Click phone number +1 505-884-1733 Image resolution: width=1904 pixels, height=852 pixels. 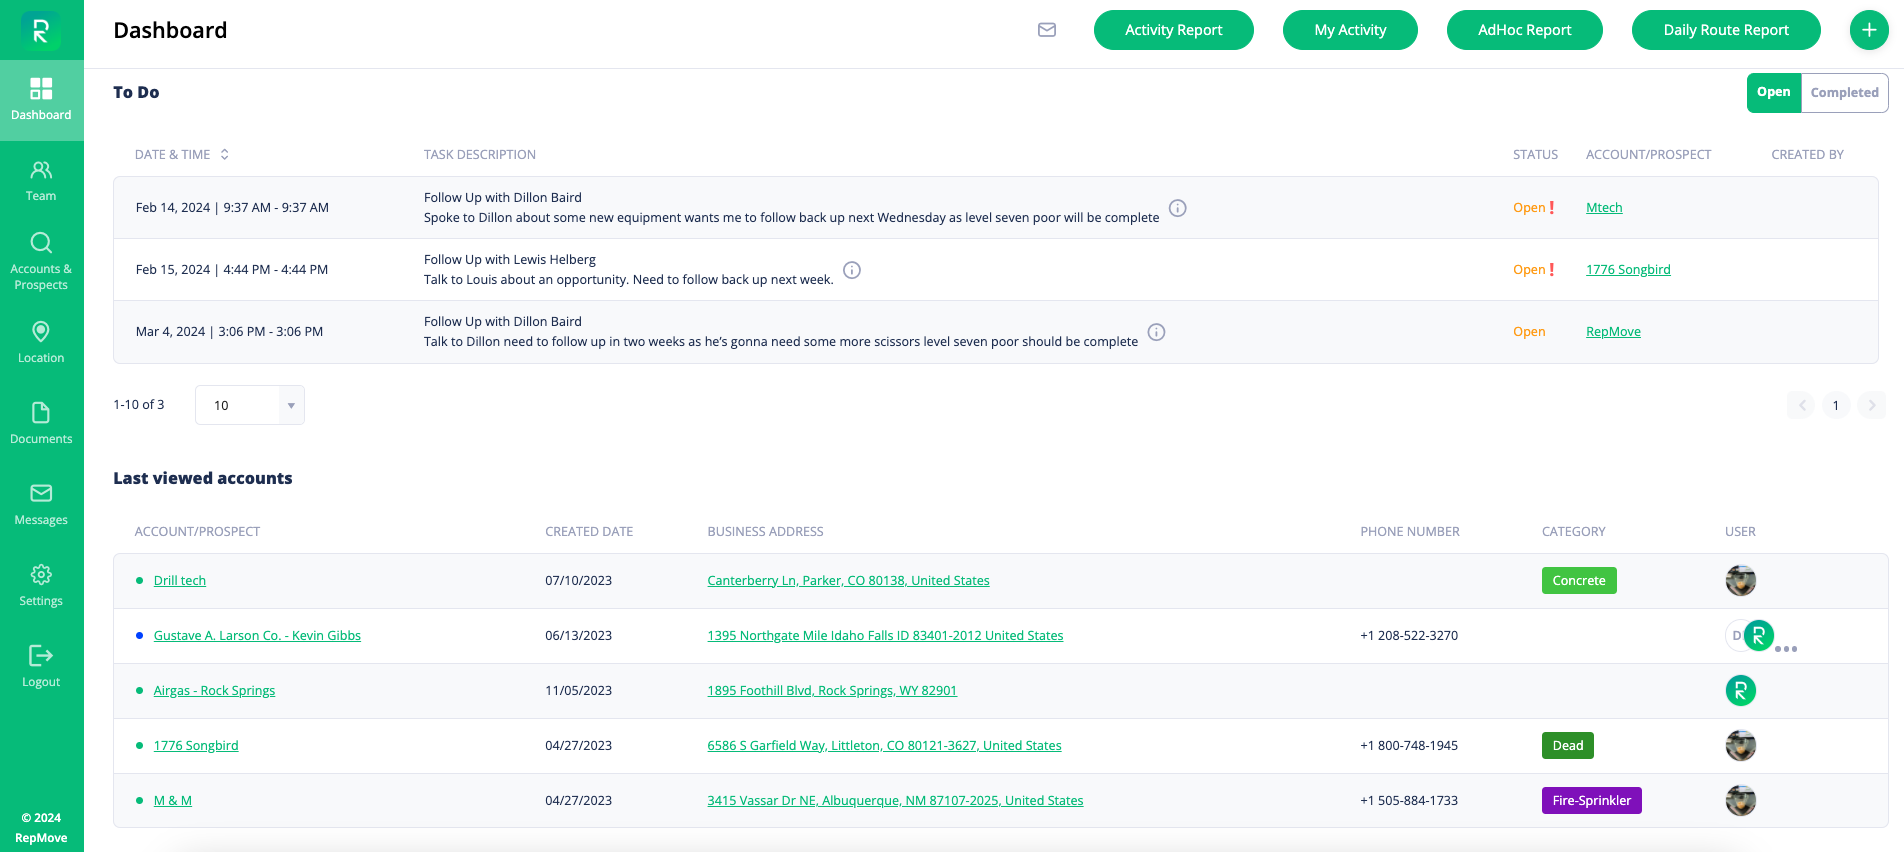[1409, 801]
